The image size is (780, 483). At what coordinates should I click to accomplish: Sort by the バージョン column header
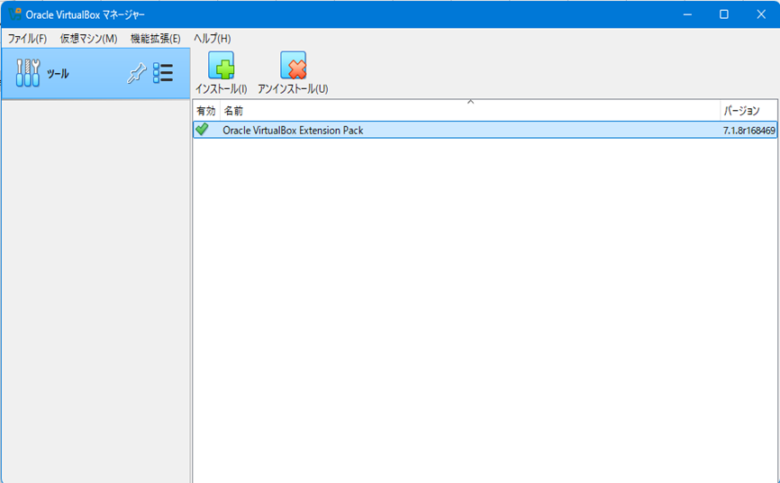point(749,110)
